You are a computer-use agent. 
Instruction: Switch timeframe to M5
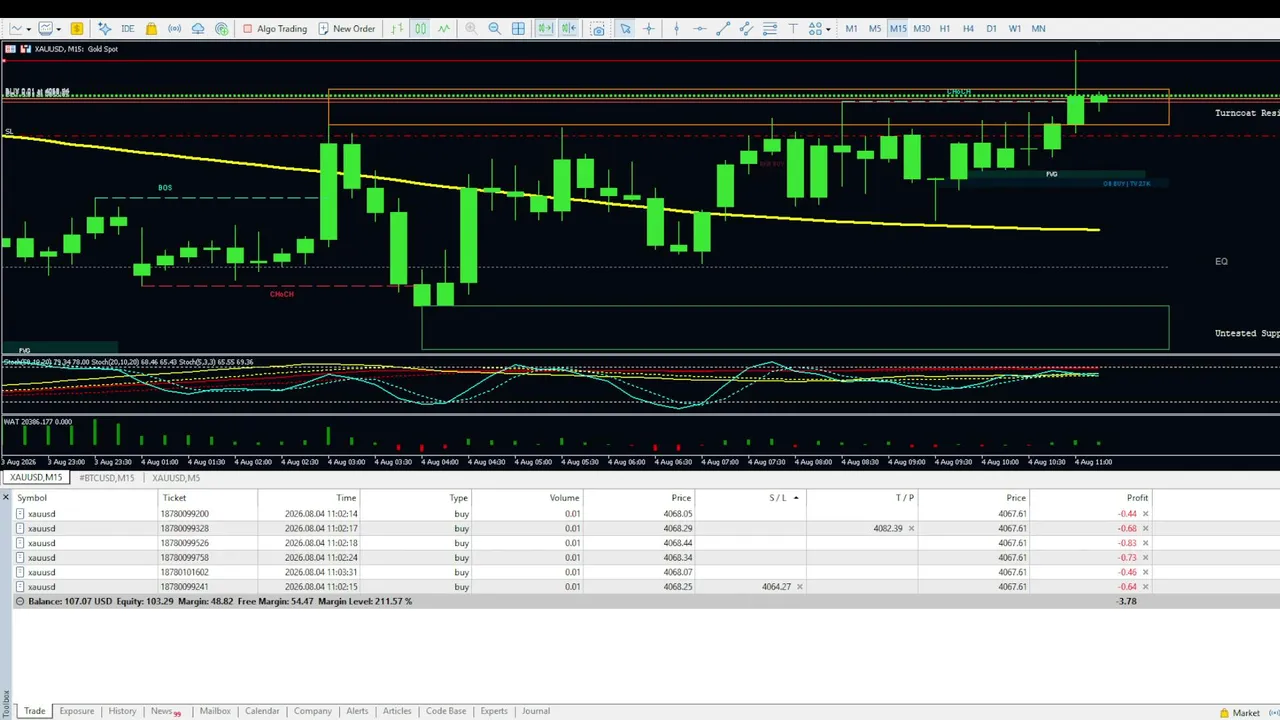coord(875,28)
